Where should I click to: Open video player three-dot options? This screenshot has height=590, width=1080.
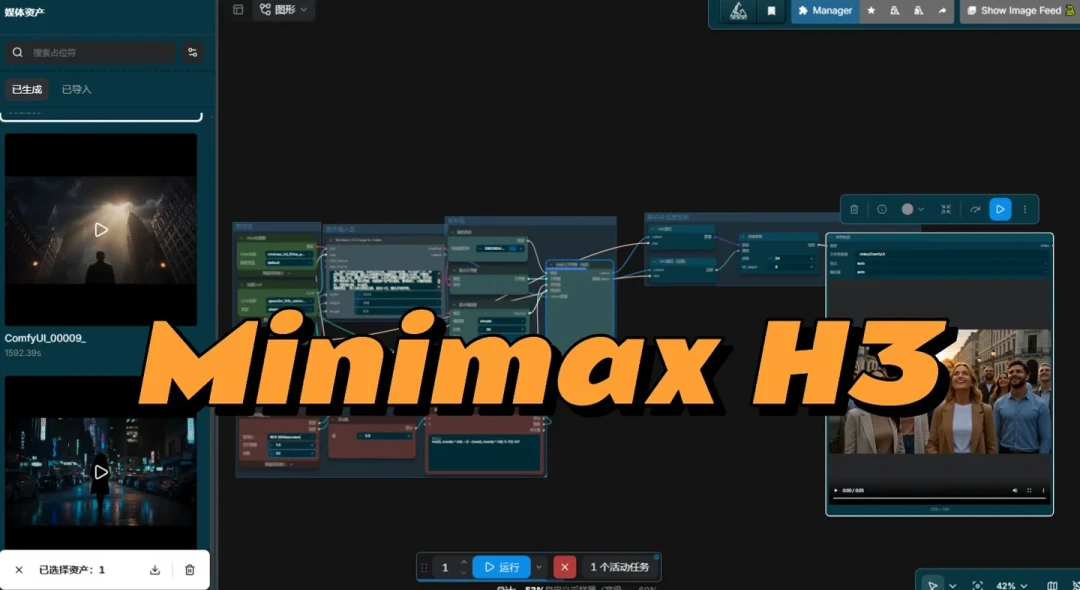(1043, 490)
